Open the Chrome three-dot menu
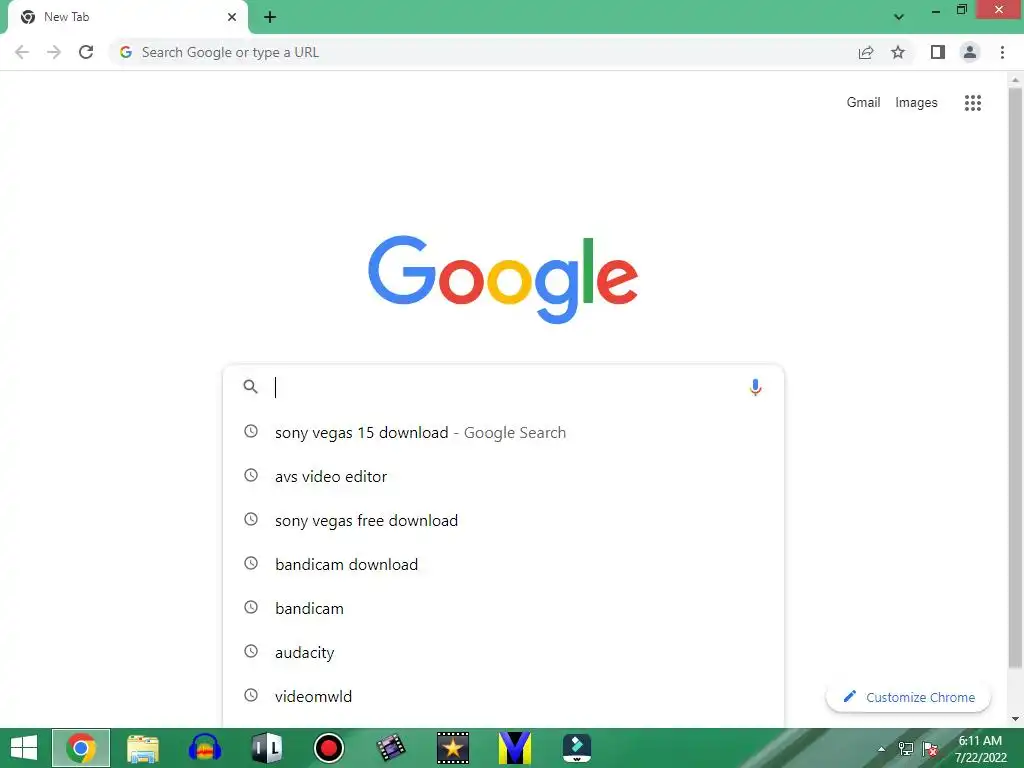1024x768 pixels. pos(1002,52)
